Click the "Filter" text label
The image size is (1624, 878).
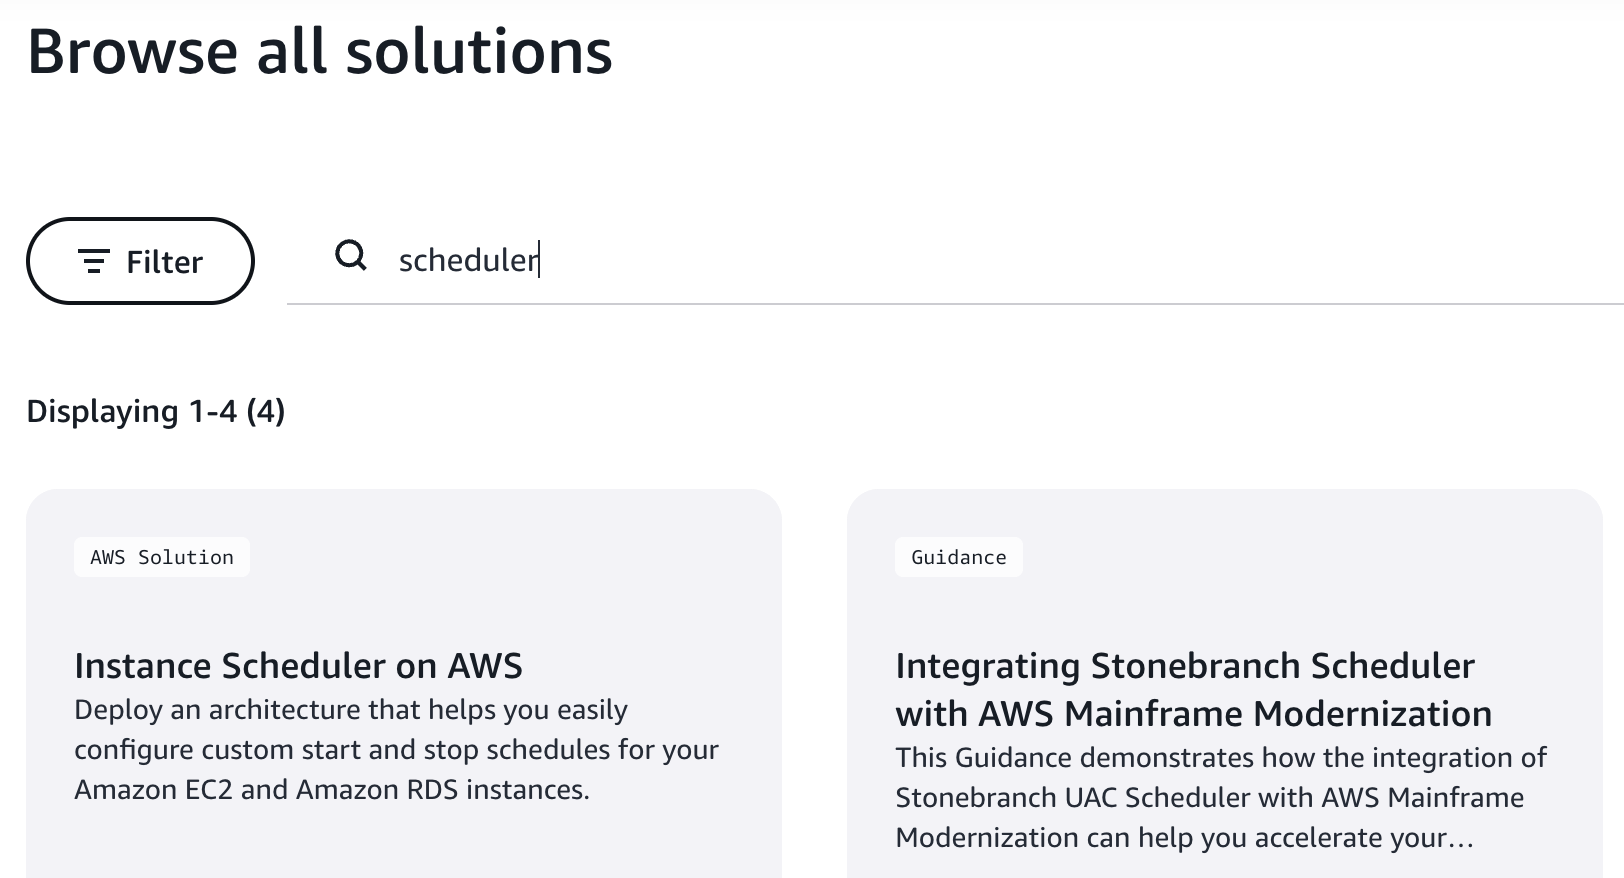164,262
